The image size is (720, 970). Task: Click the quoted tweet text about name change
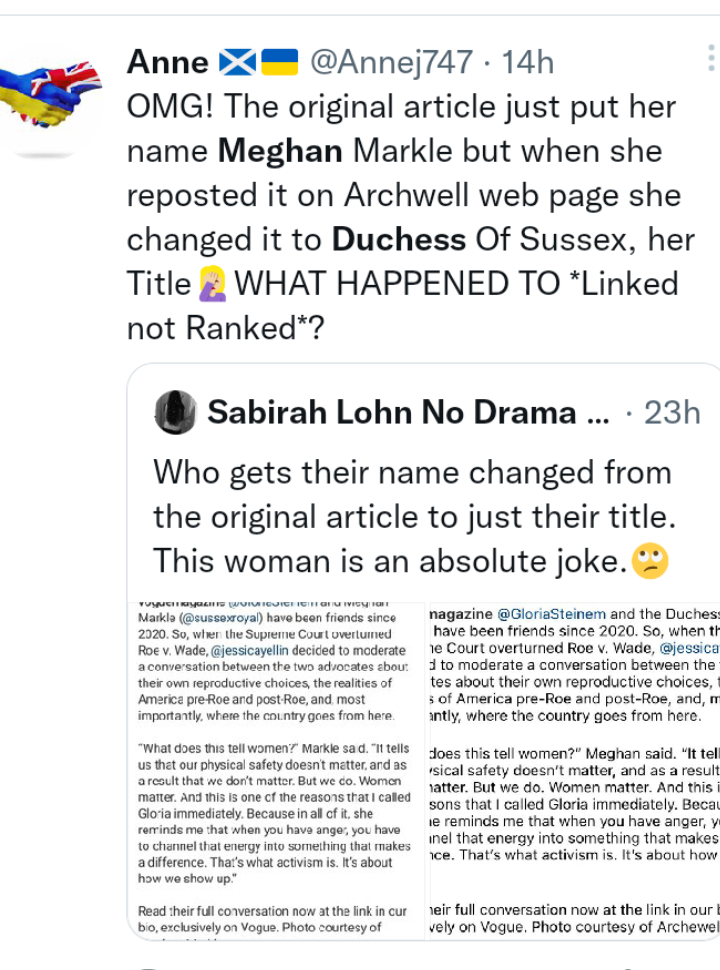pos(412,517)
